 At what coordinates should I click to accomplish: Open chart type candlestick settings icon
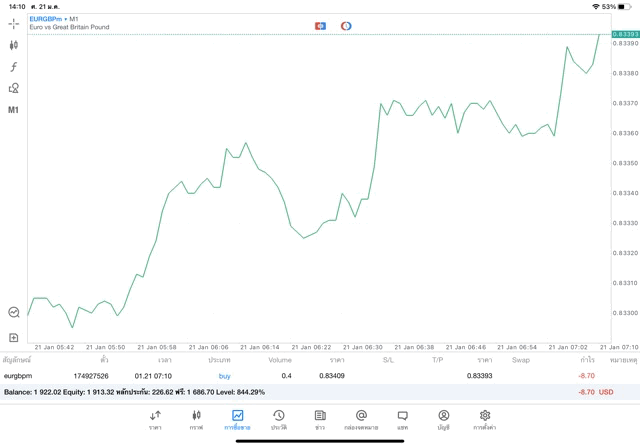14,45
